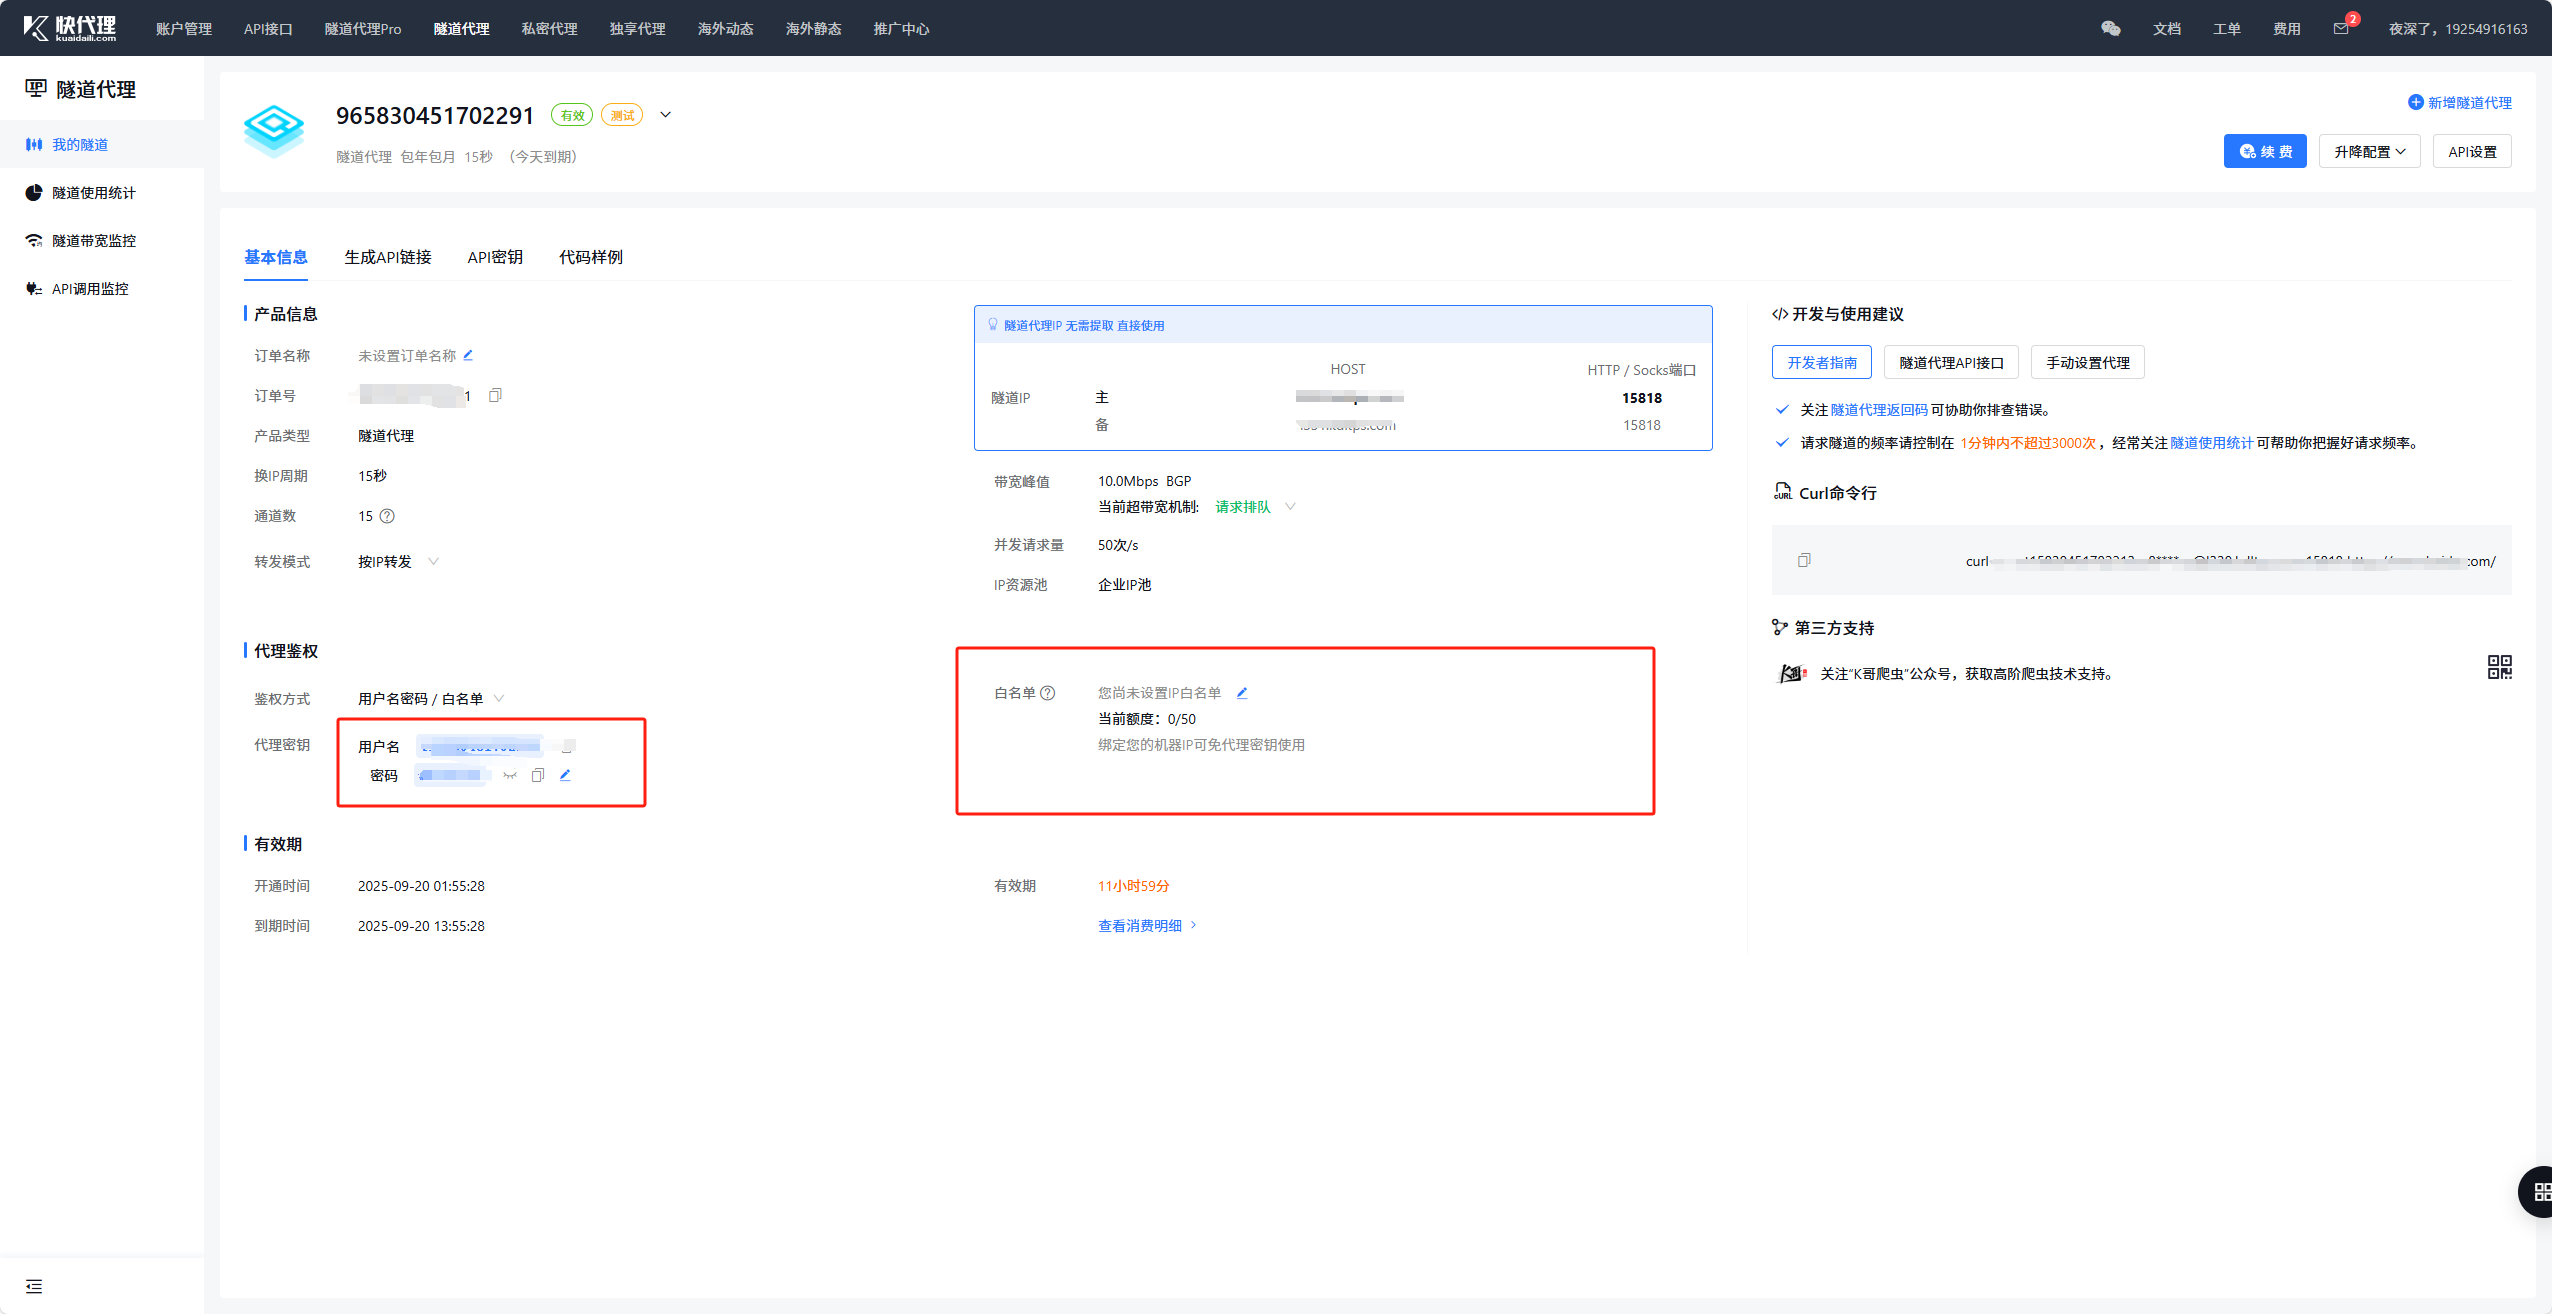Open 隧道使用统计 in the sidebar

pos(93,192)
